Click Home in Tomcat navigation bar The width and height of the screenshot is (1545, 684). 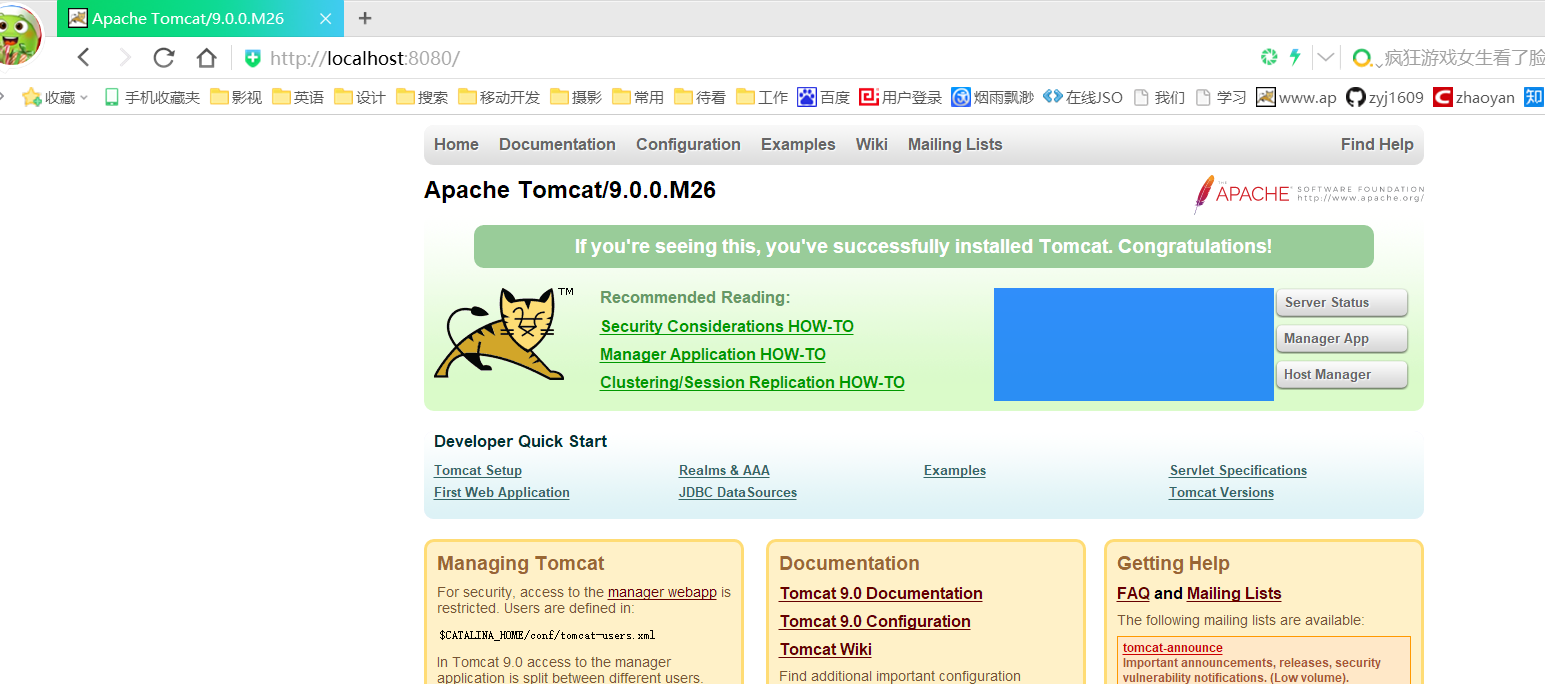pyautogui.click(x=456, y=144)
